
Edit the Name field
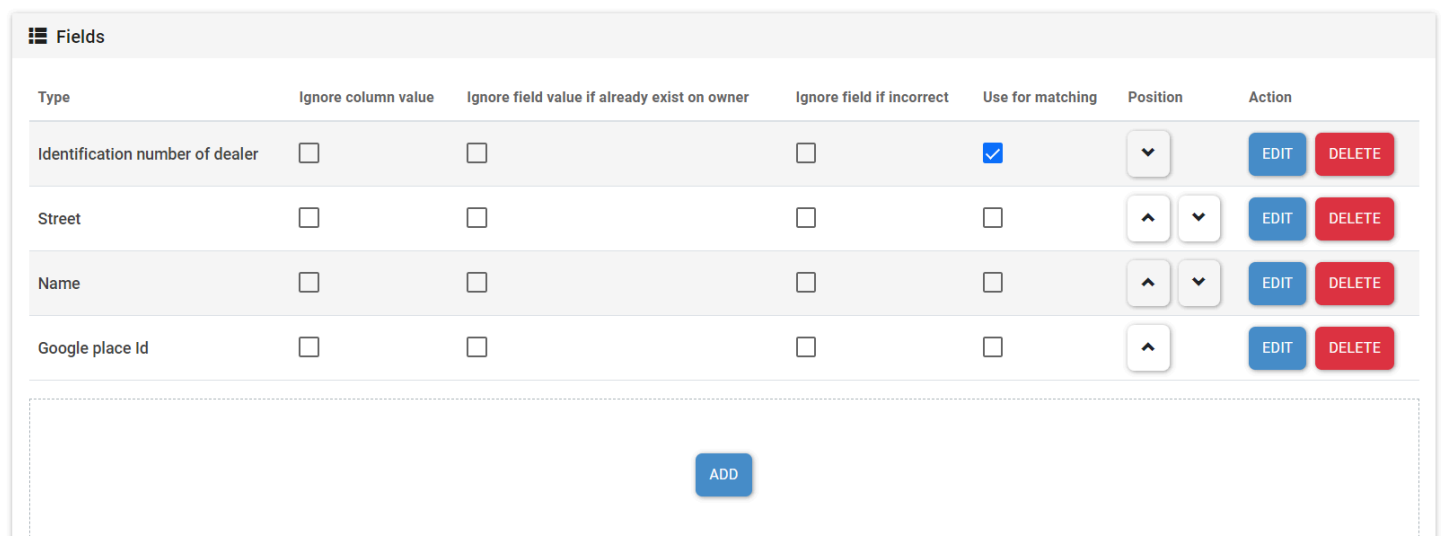tap(1277, 284)
